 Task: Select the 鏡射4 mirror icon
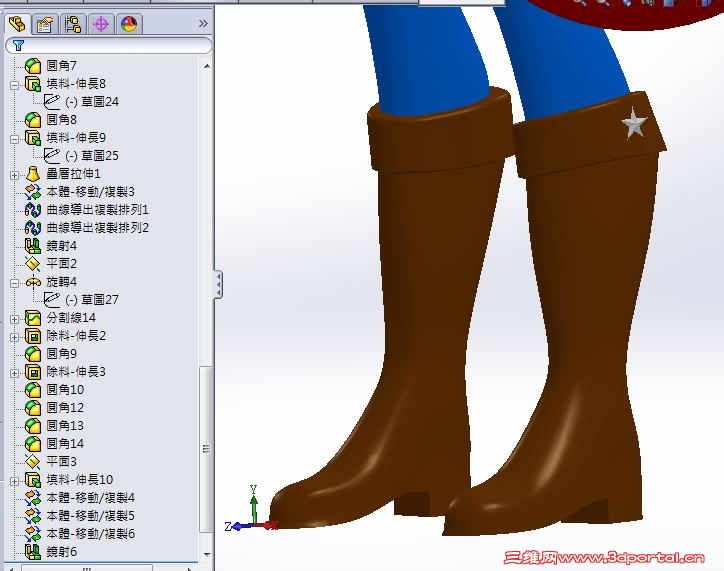coord(33,246)
